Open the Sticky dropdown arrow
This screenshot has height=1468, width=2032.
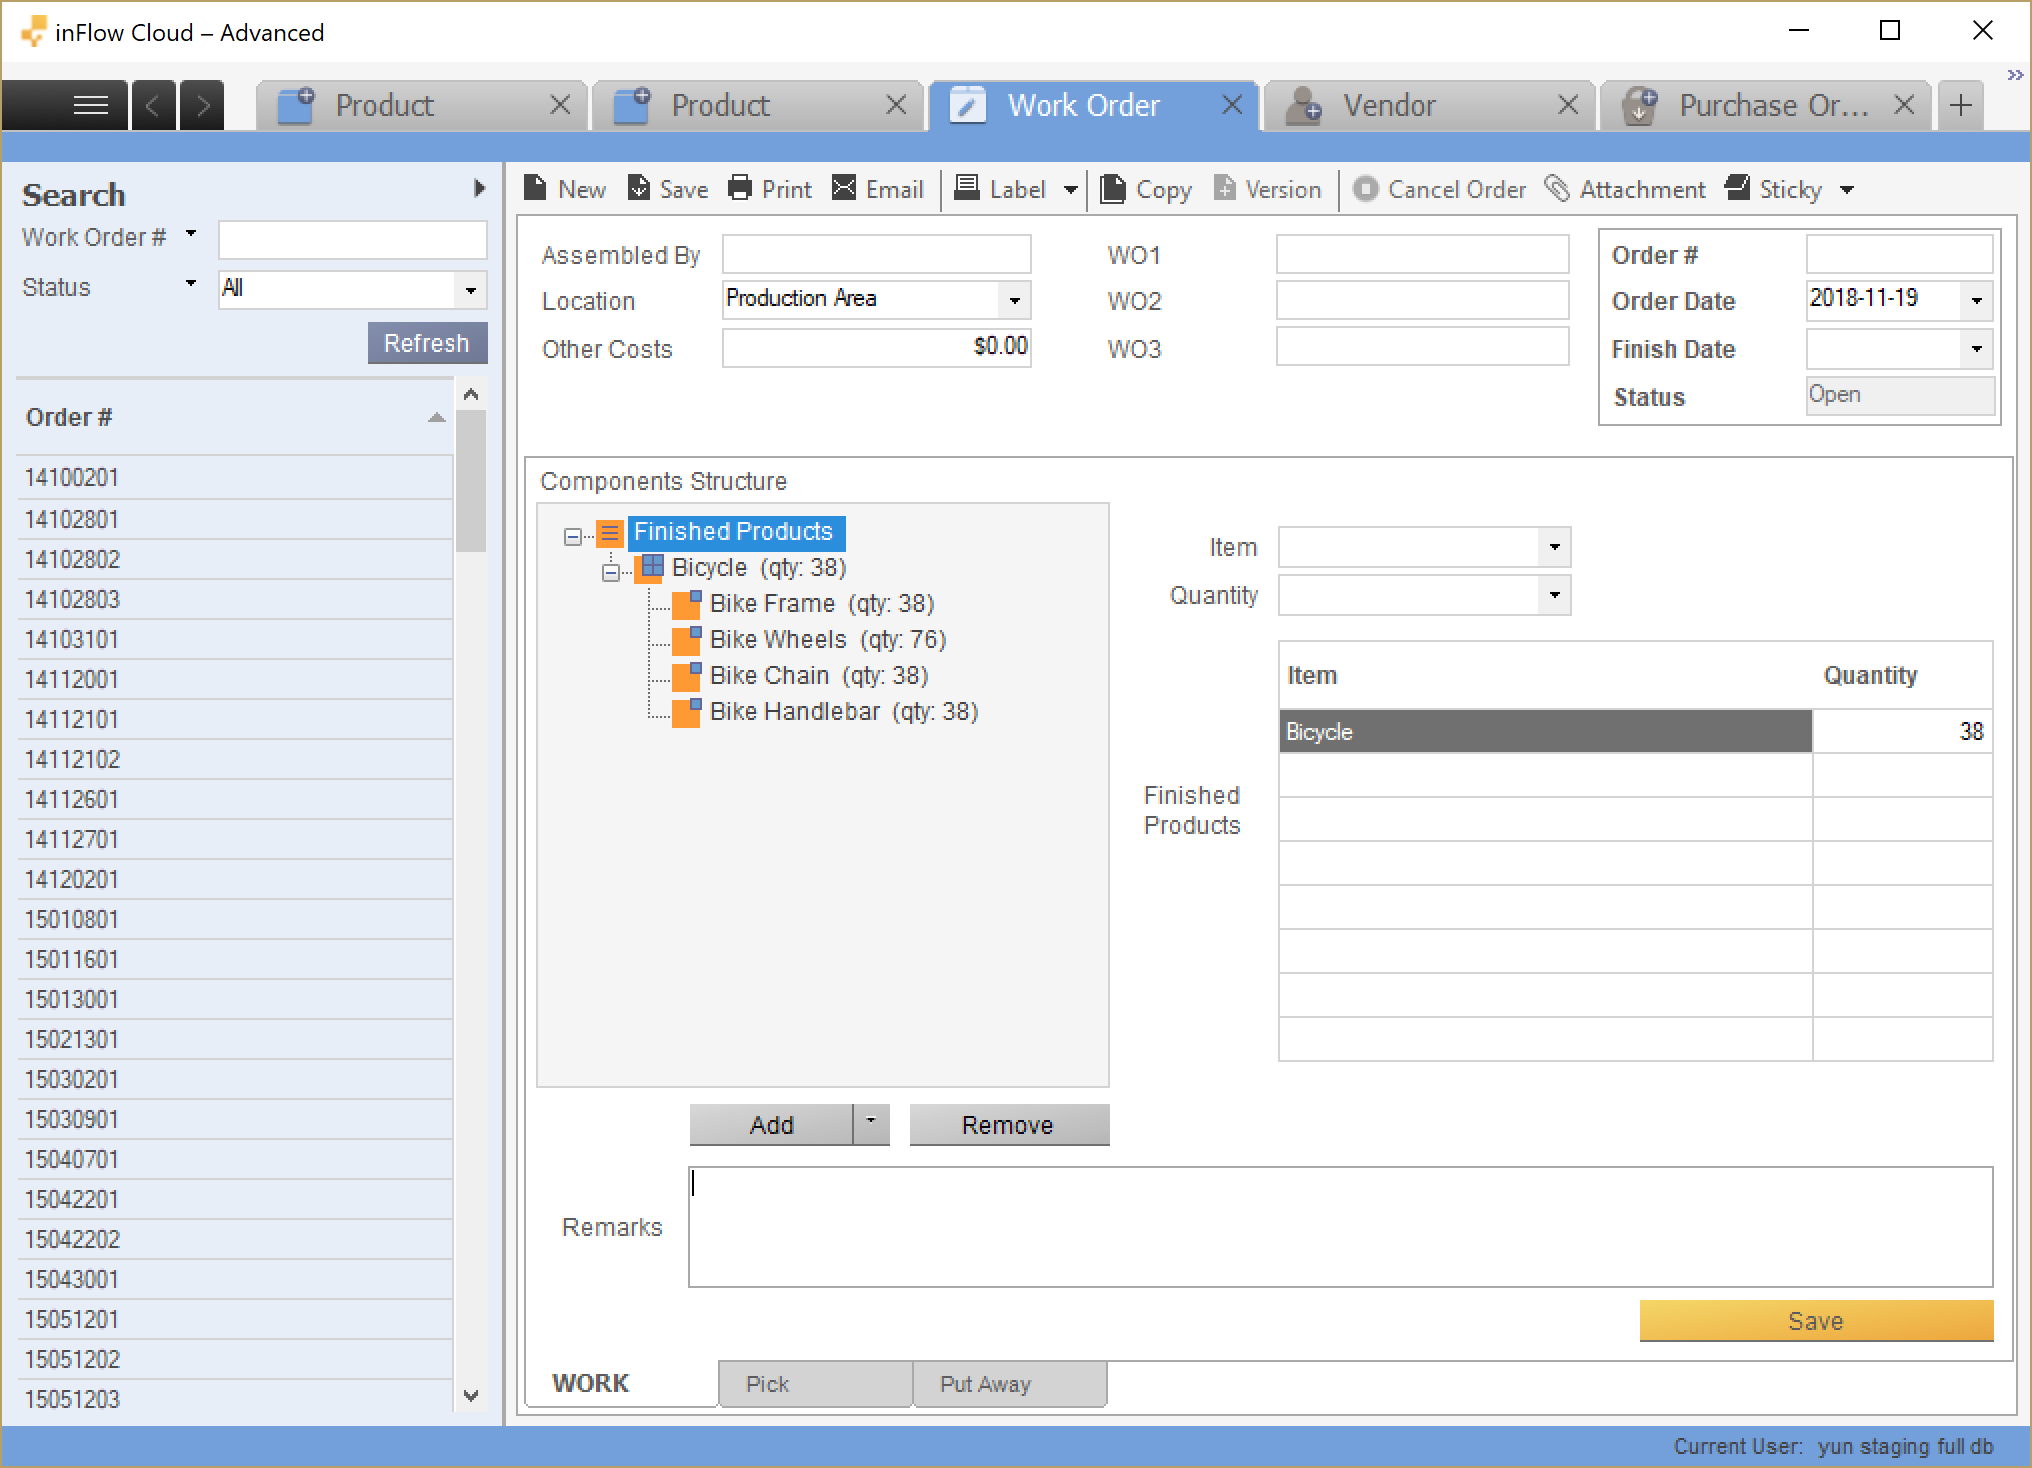point(1847,190)
